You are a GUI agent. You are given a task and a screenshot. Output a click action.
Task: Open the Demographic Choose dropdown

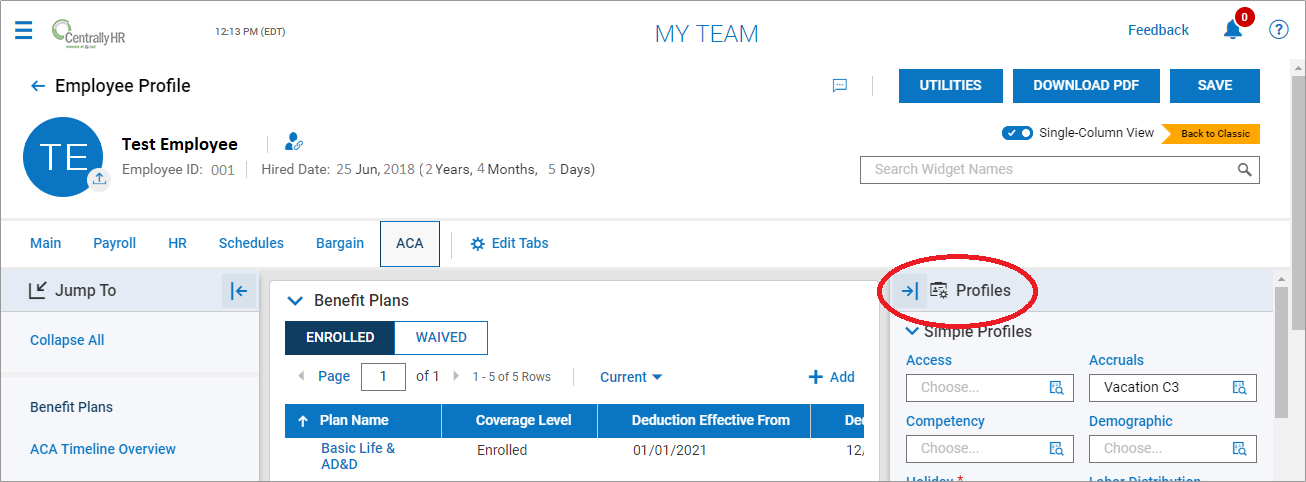coord(1172,449)
